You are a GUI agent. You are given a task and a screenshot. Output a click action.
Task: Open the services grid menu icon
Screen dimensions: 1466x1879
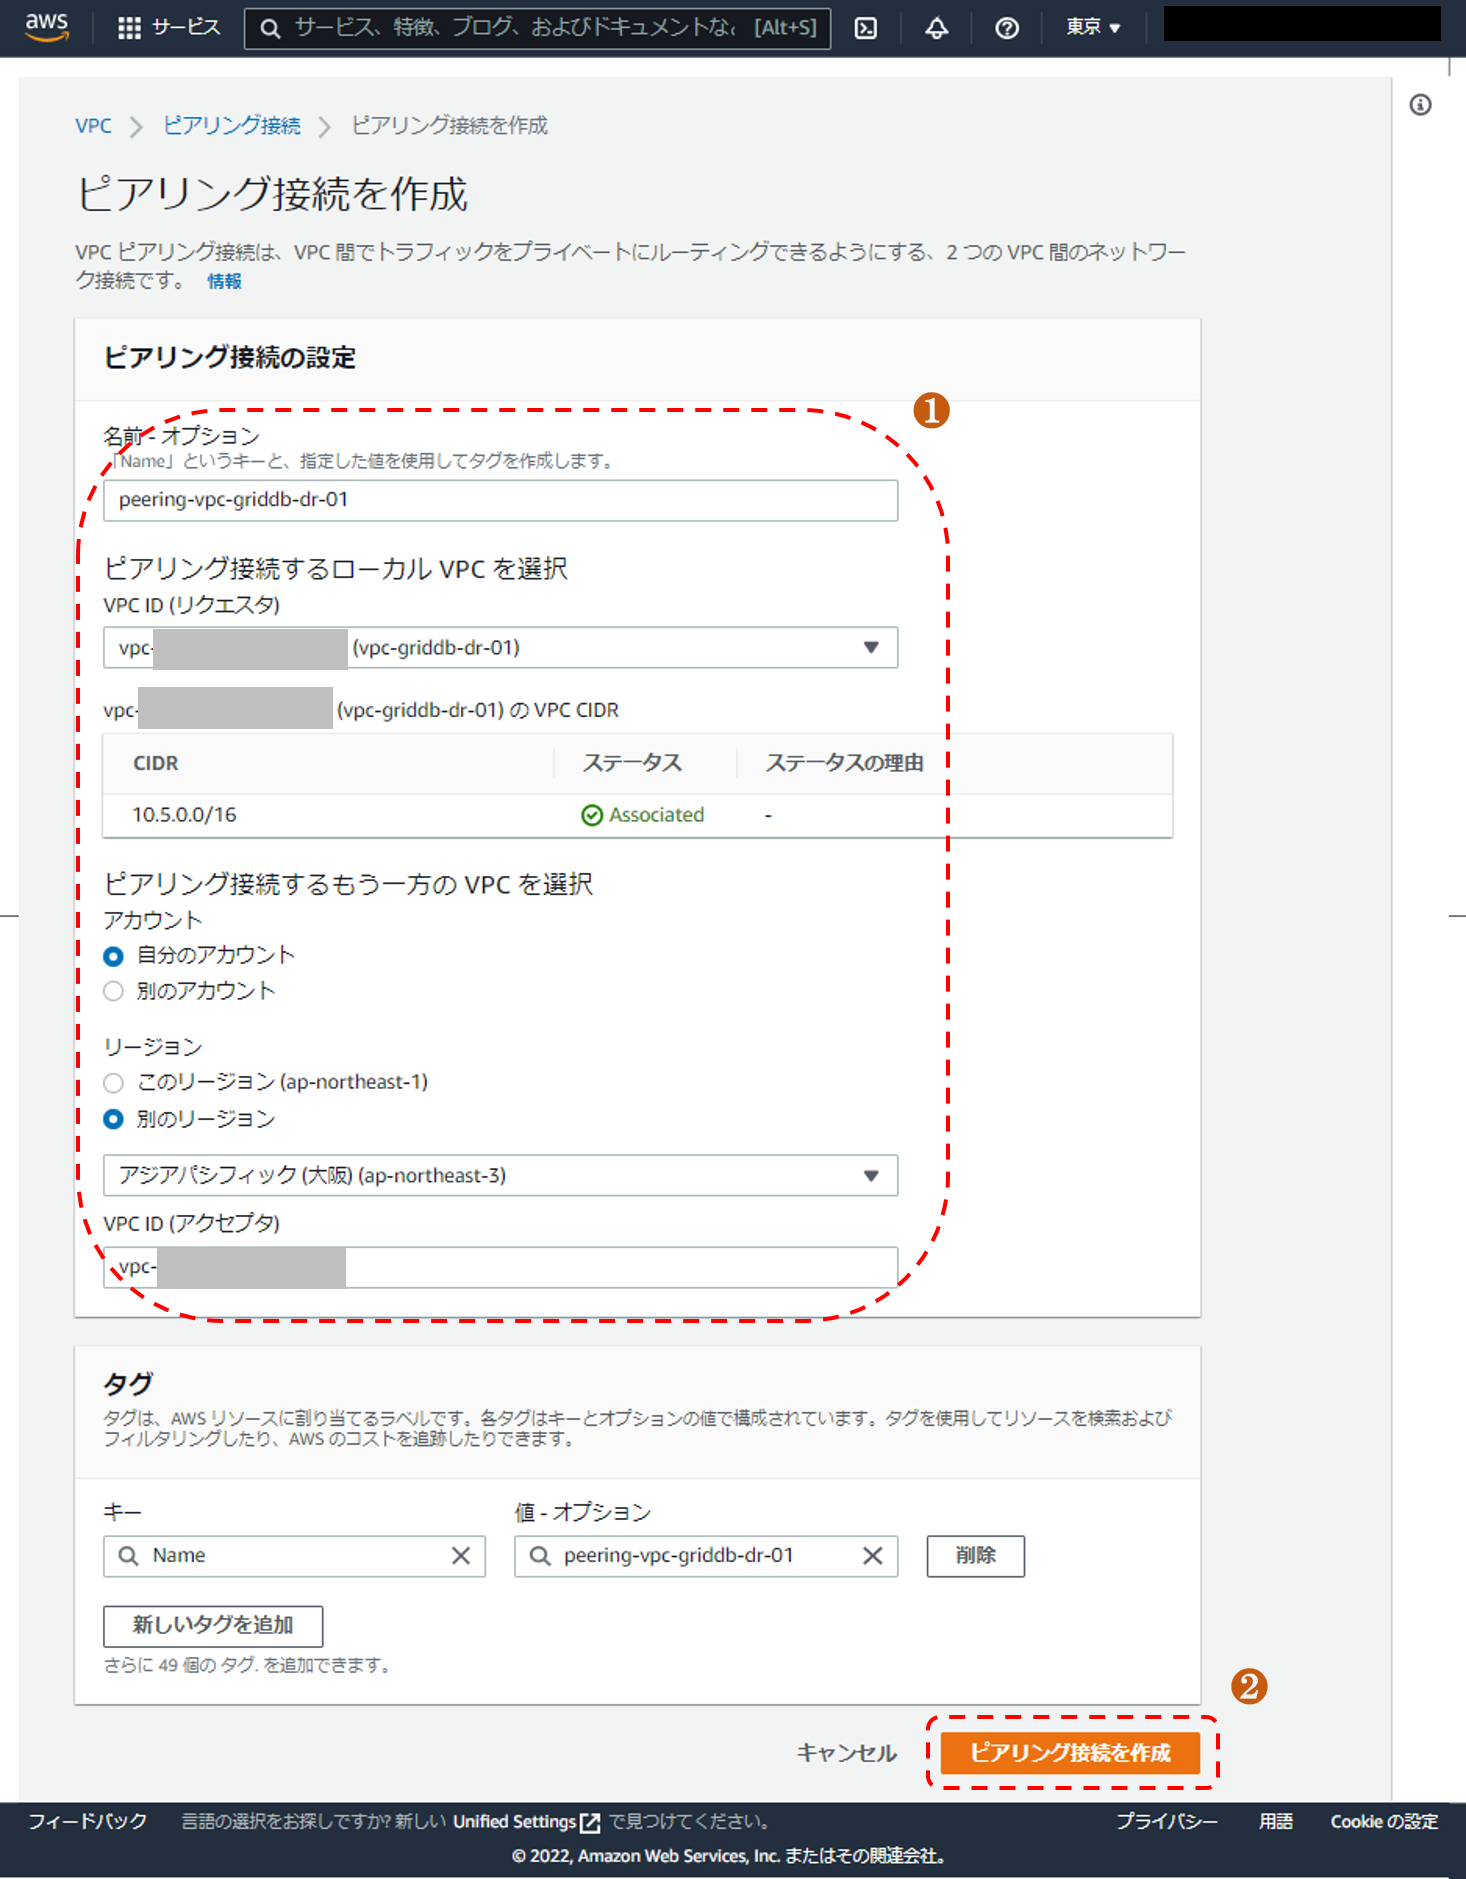(129, 28)
